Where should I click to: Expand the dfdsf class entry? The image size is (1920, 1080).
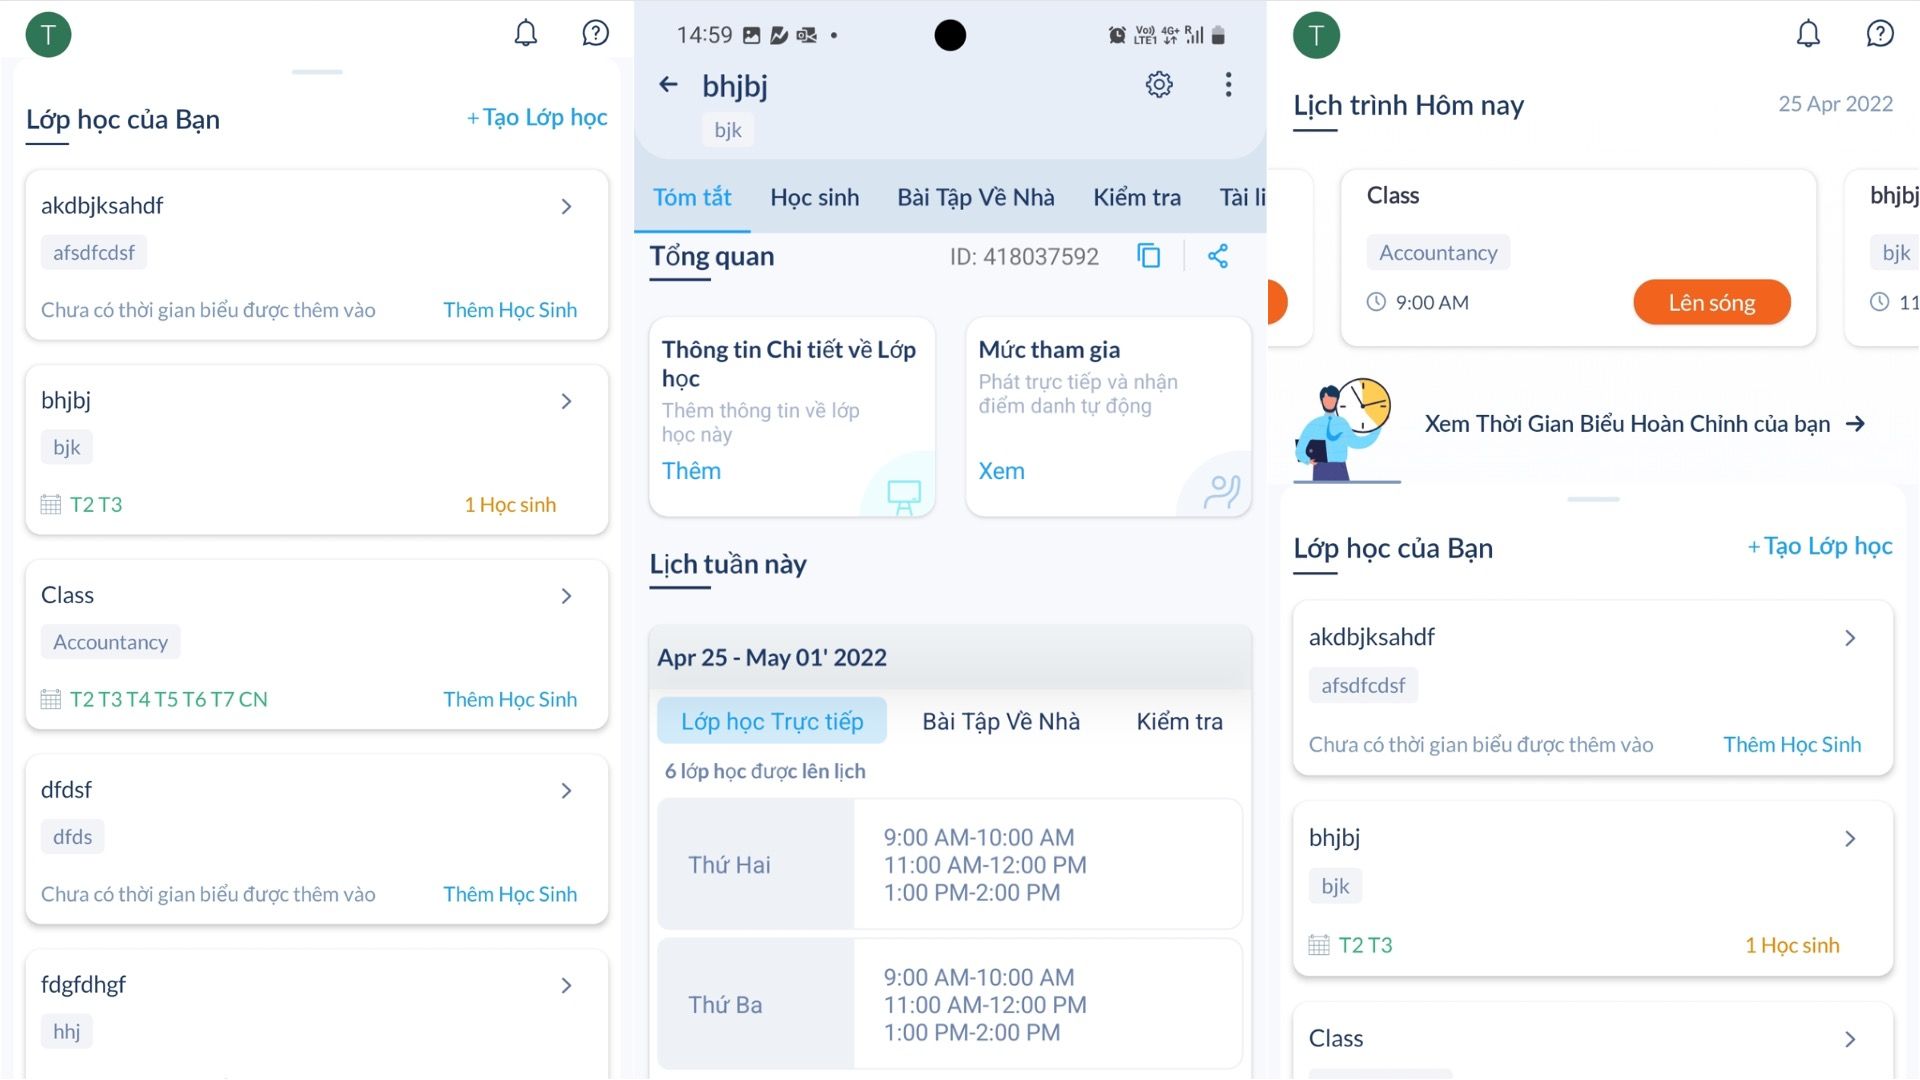click(566, 789)
